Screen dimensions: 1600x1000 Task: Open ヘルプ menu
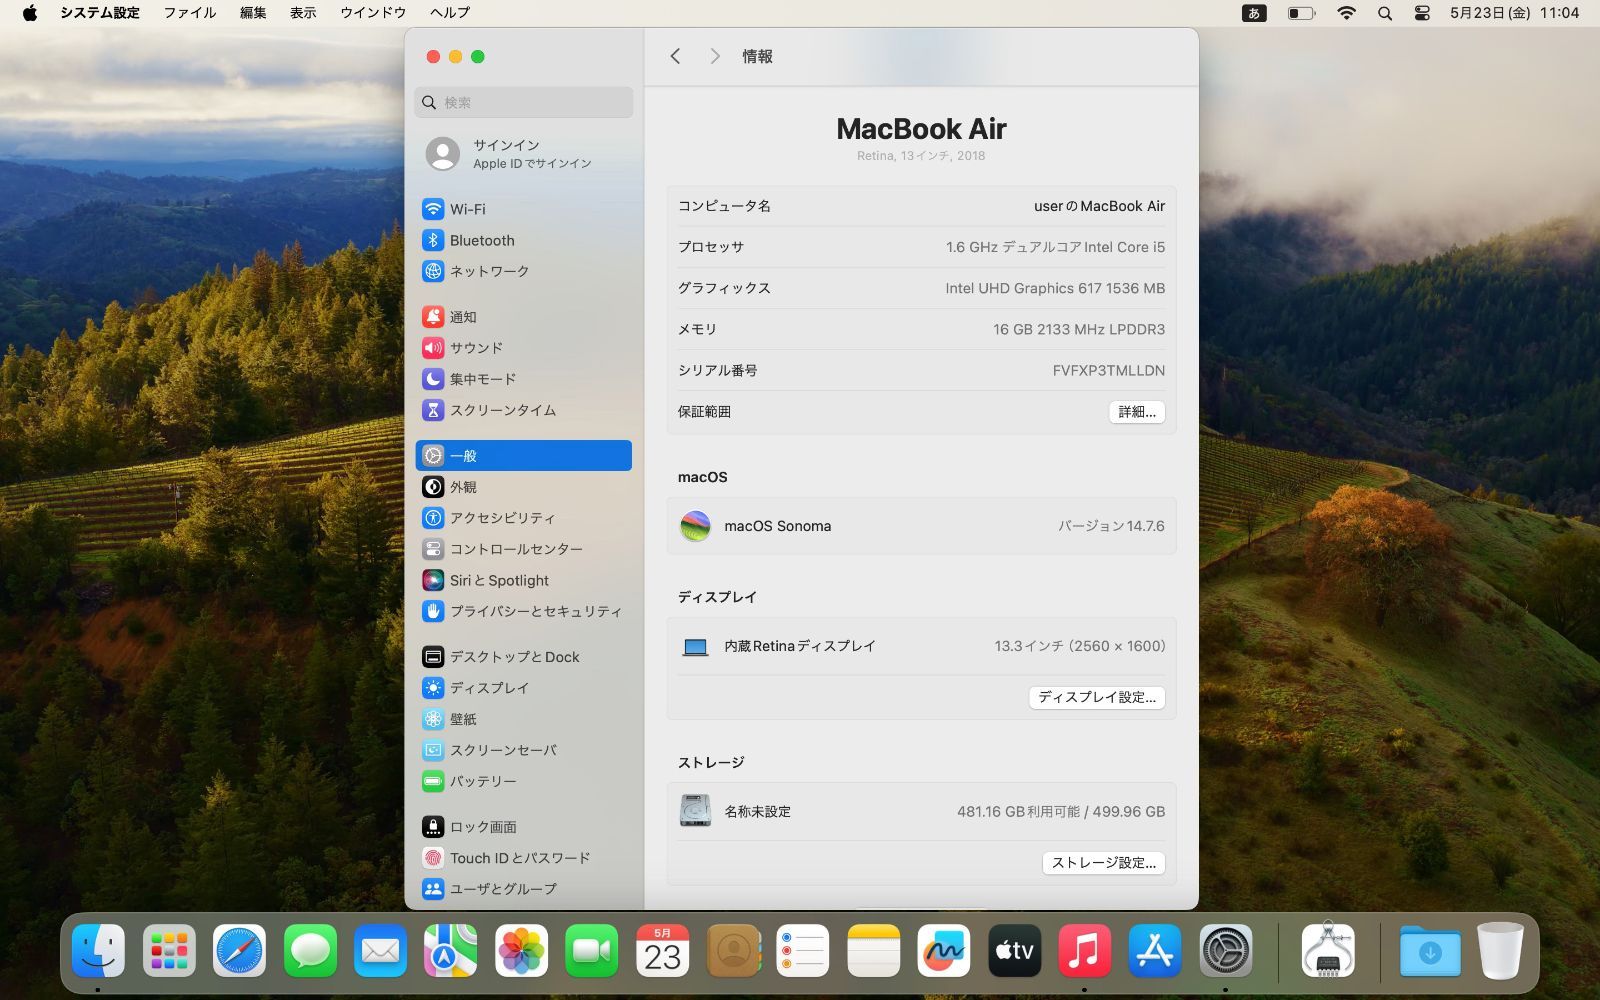450,13
